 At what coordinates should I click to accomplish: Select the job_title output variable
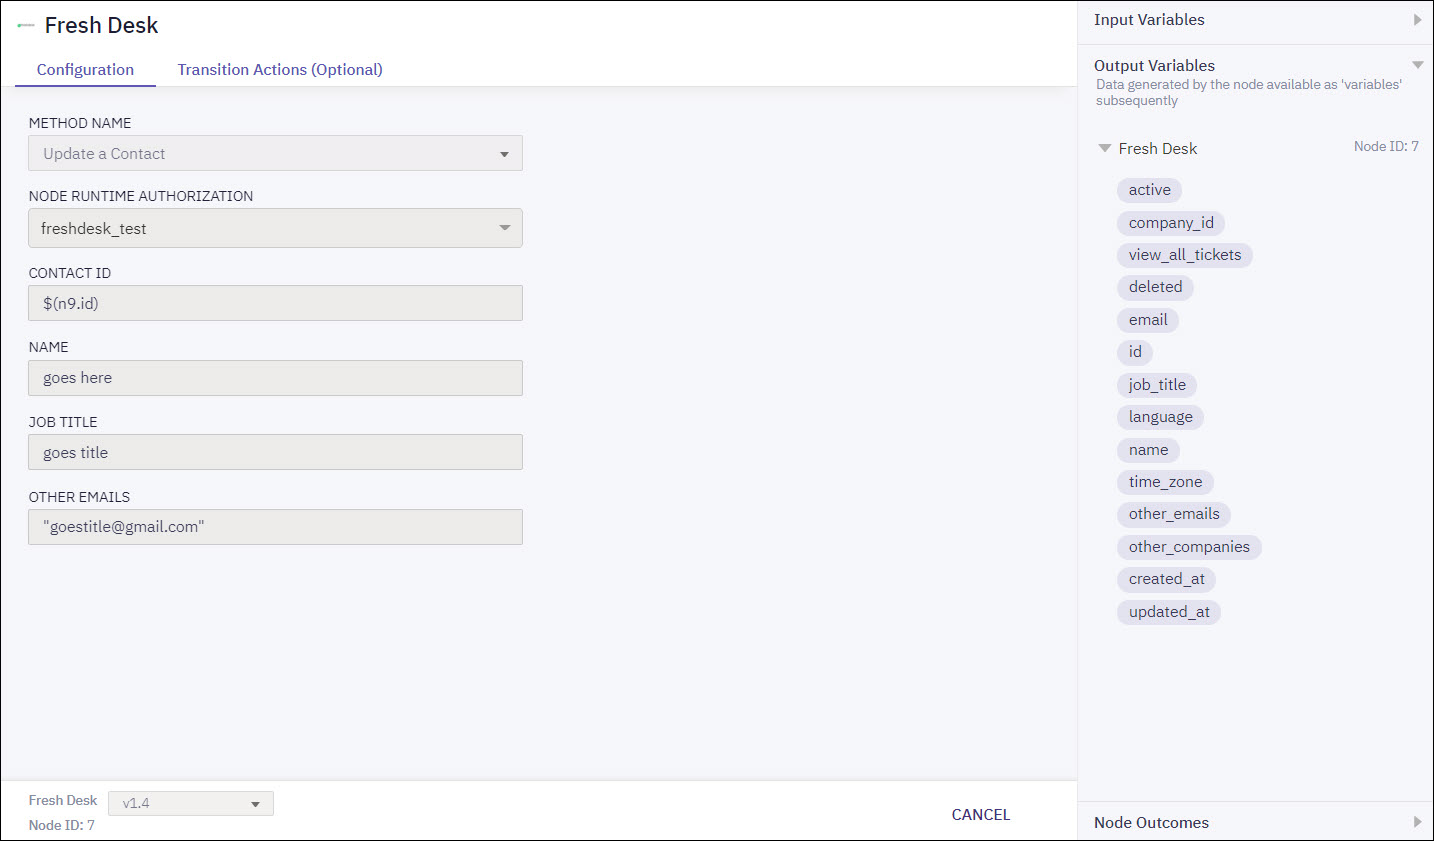tap(1157, 385)
